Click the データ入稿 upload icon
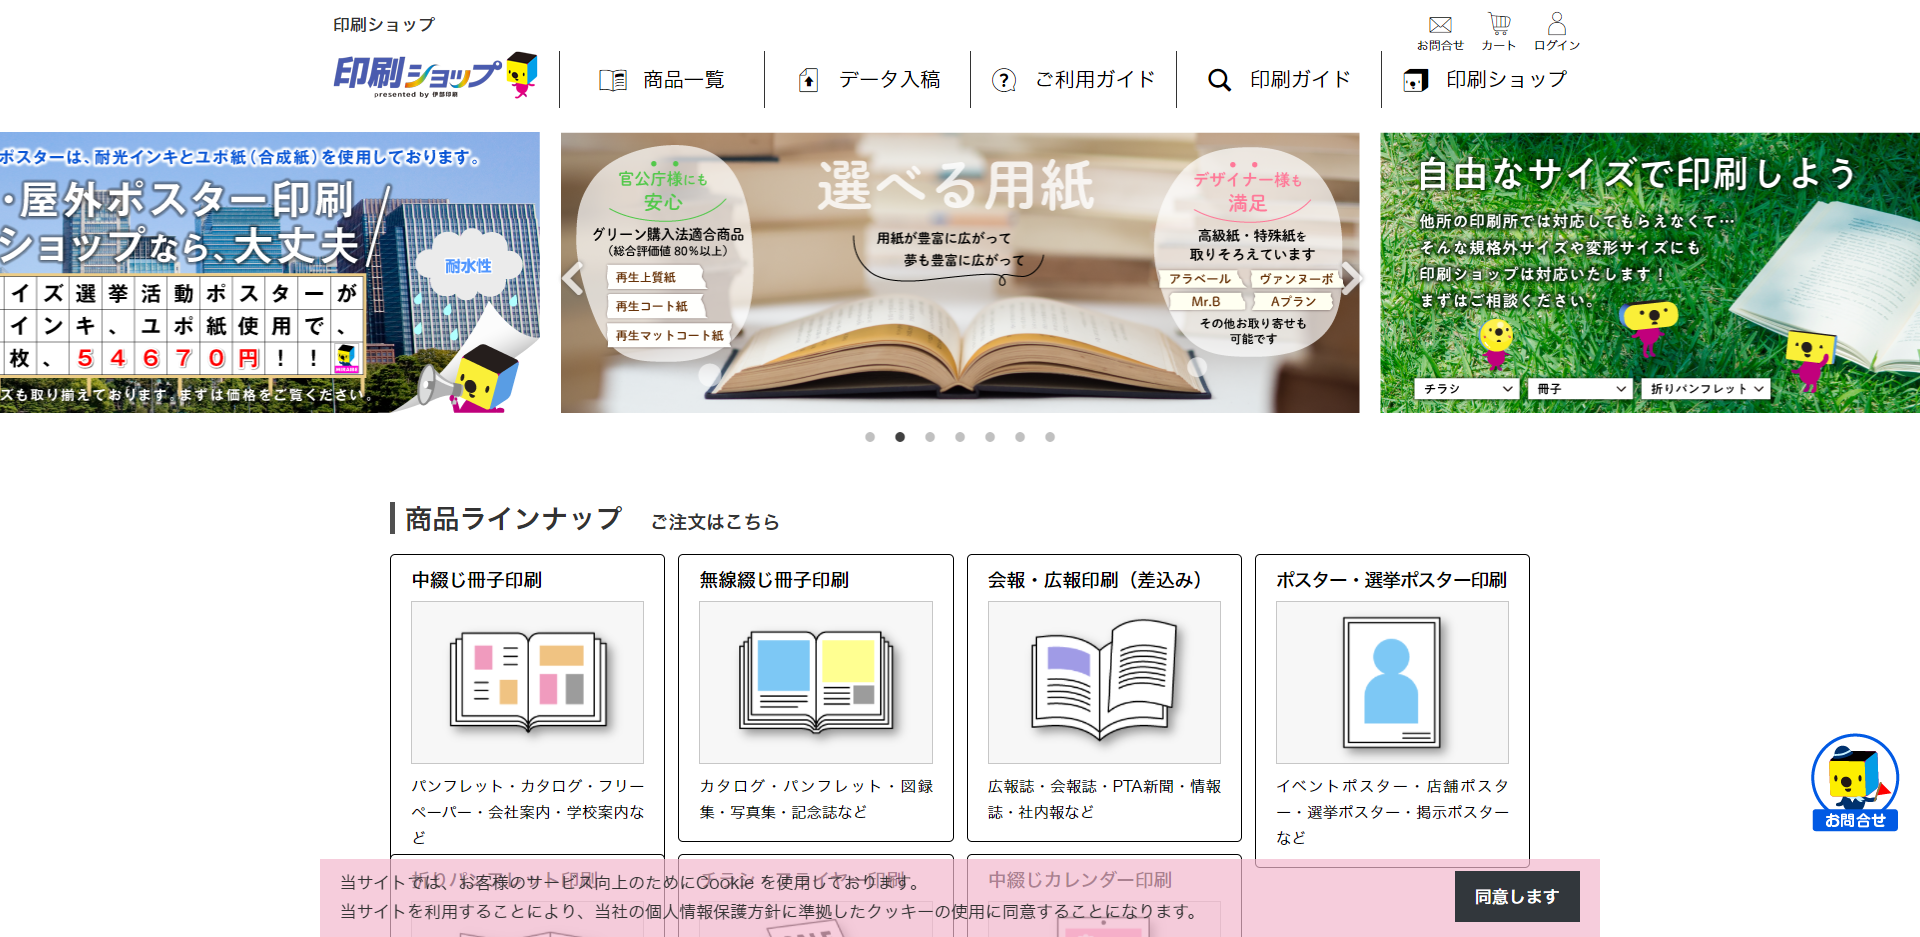1920x937 pixels. 806,79
